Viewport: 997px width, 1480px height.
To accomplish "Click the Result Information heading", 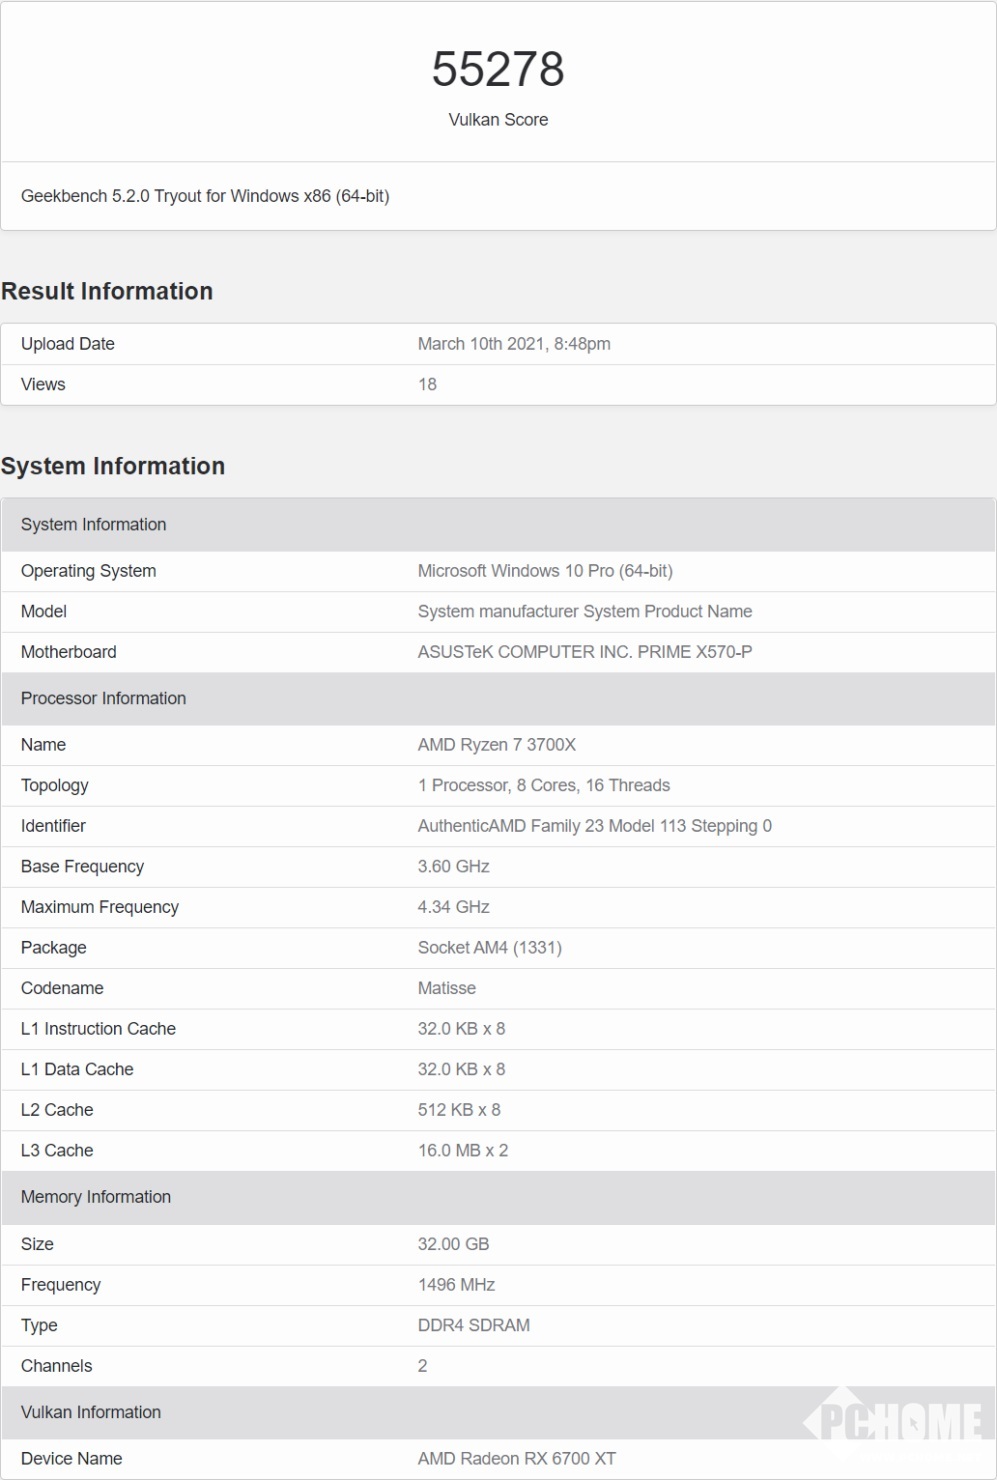I will (x=107, y=291).
